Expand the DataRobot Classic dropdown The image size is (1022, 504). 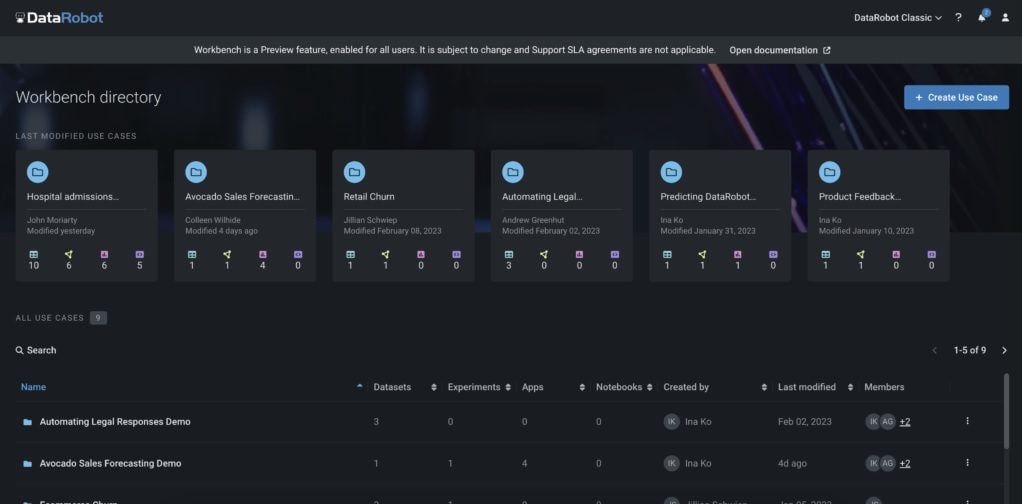pyautogui.click(x=898, y=18)
